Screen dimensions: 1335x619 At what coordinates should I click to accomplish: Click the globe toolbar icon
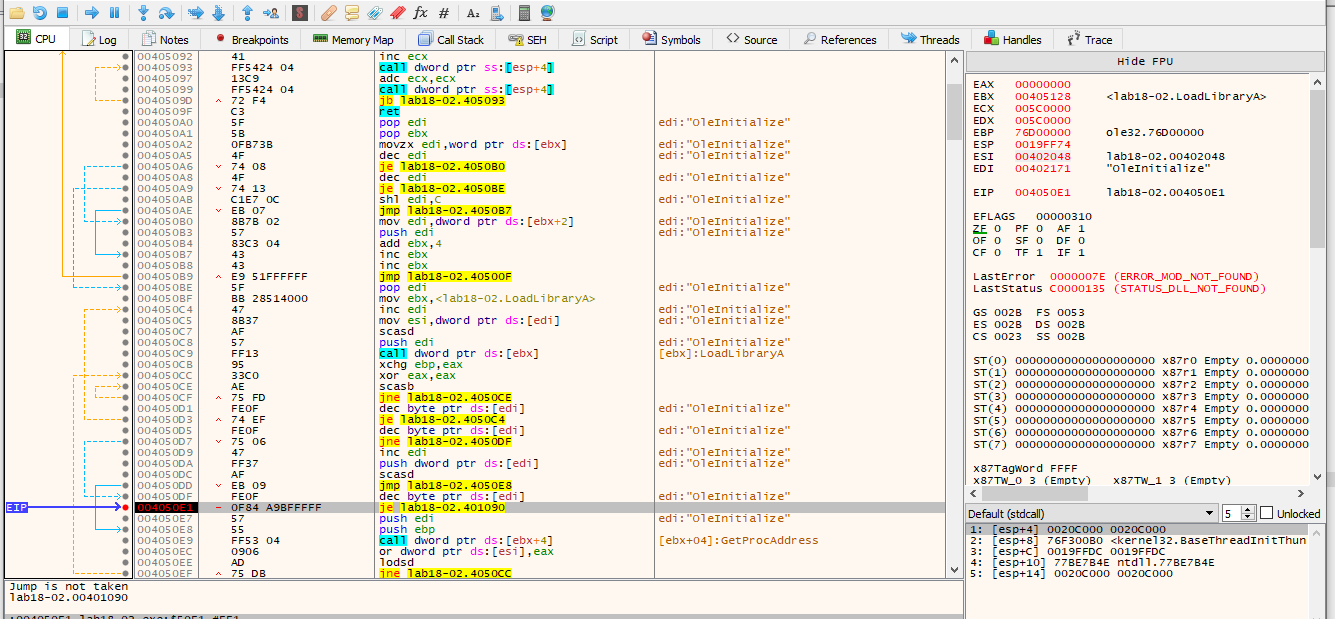547,13
